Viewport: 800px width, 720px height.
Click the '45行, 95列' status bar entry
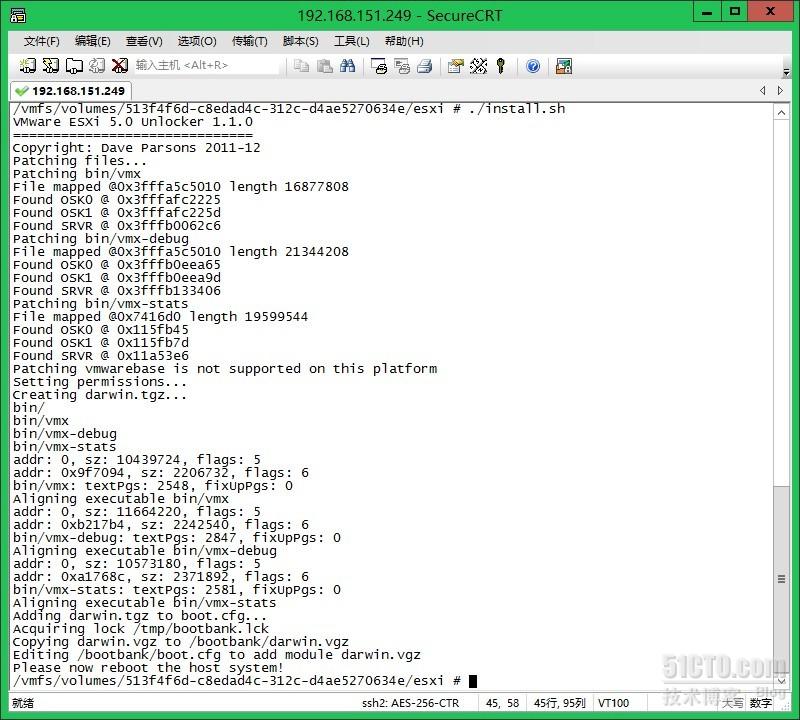[x=560, y=703]
